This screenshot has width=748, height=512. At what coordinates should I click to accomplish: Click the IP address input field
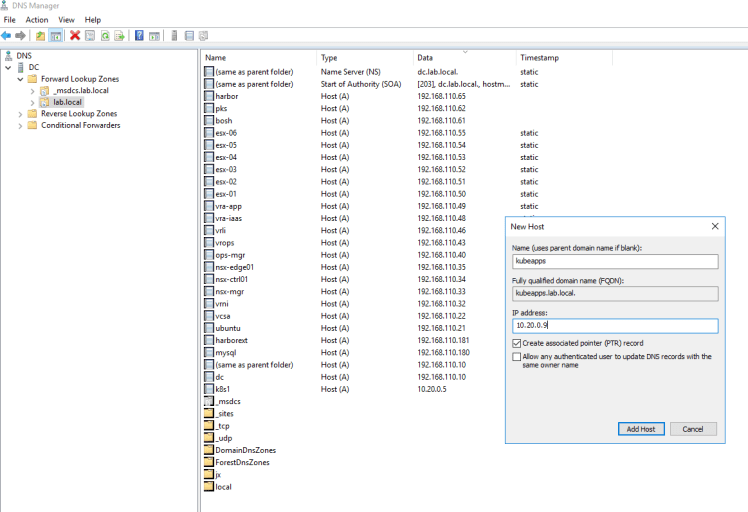coord(614,326)
